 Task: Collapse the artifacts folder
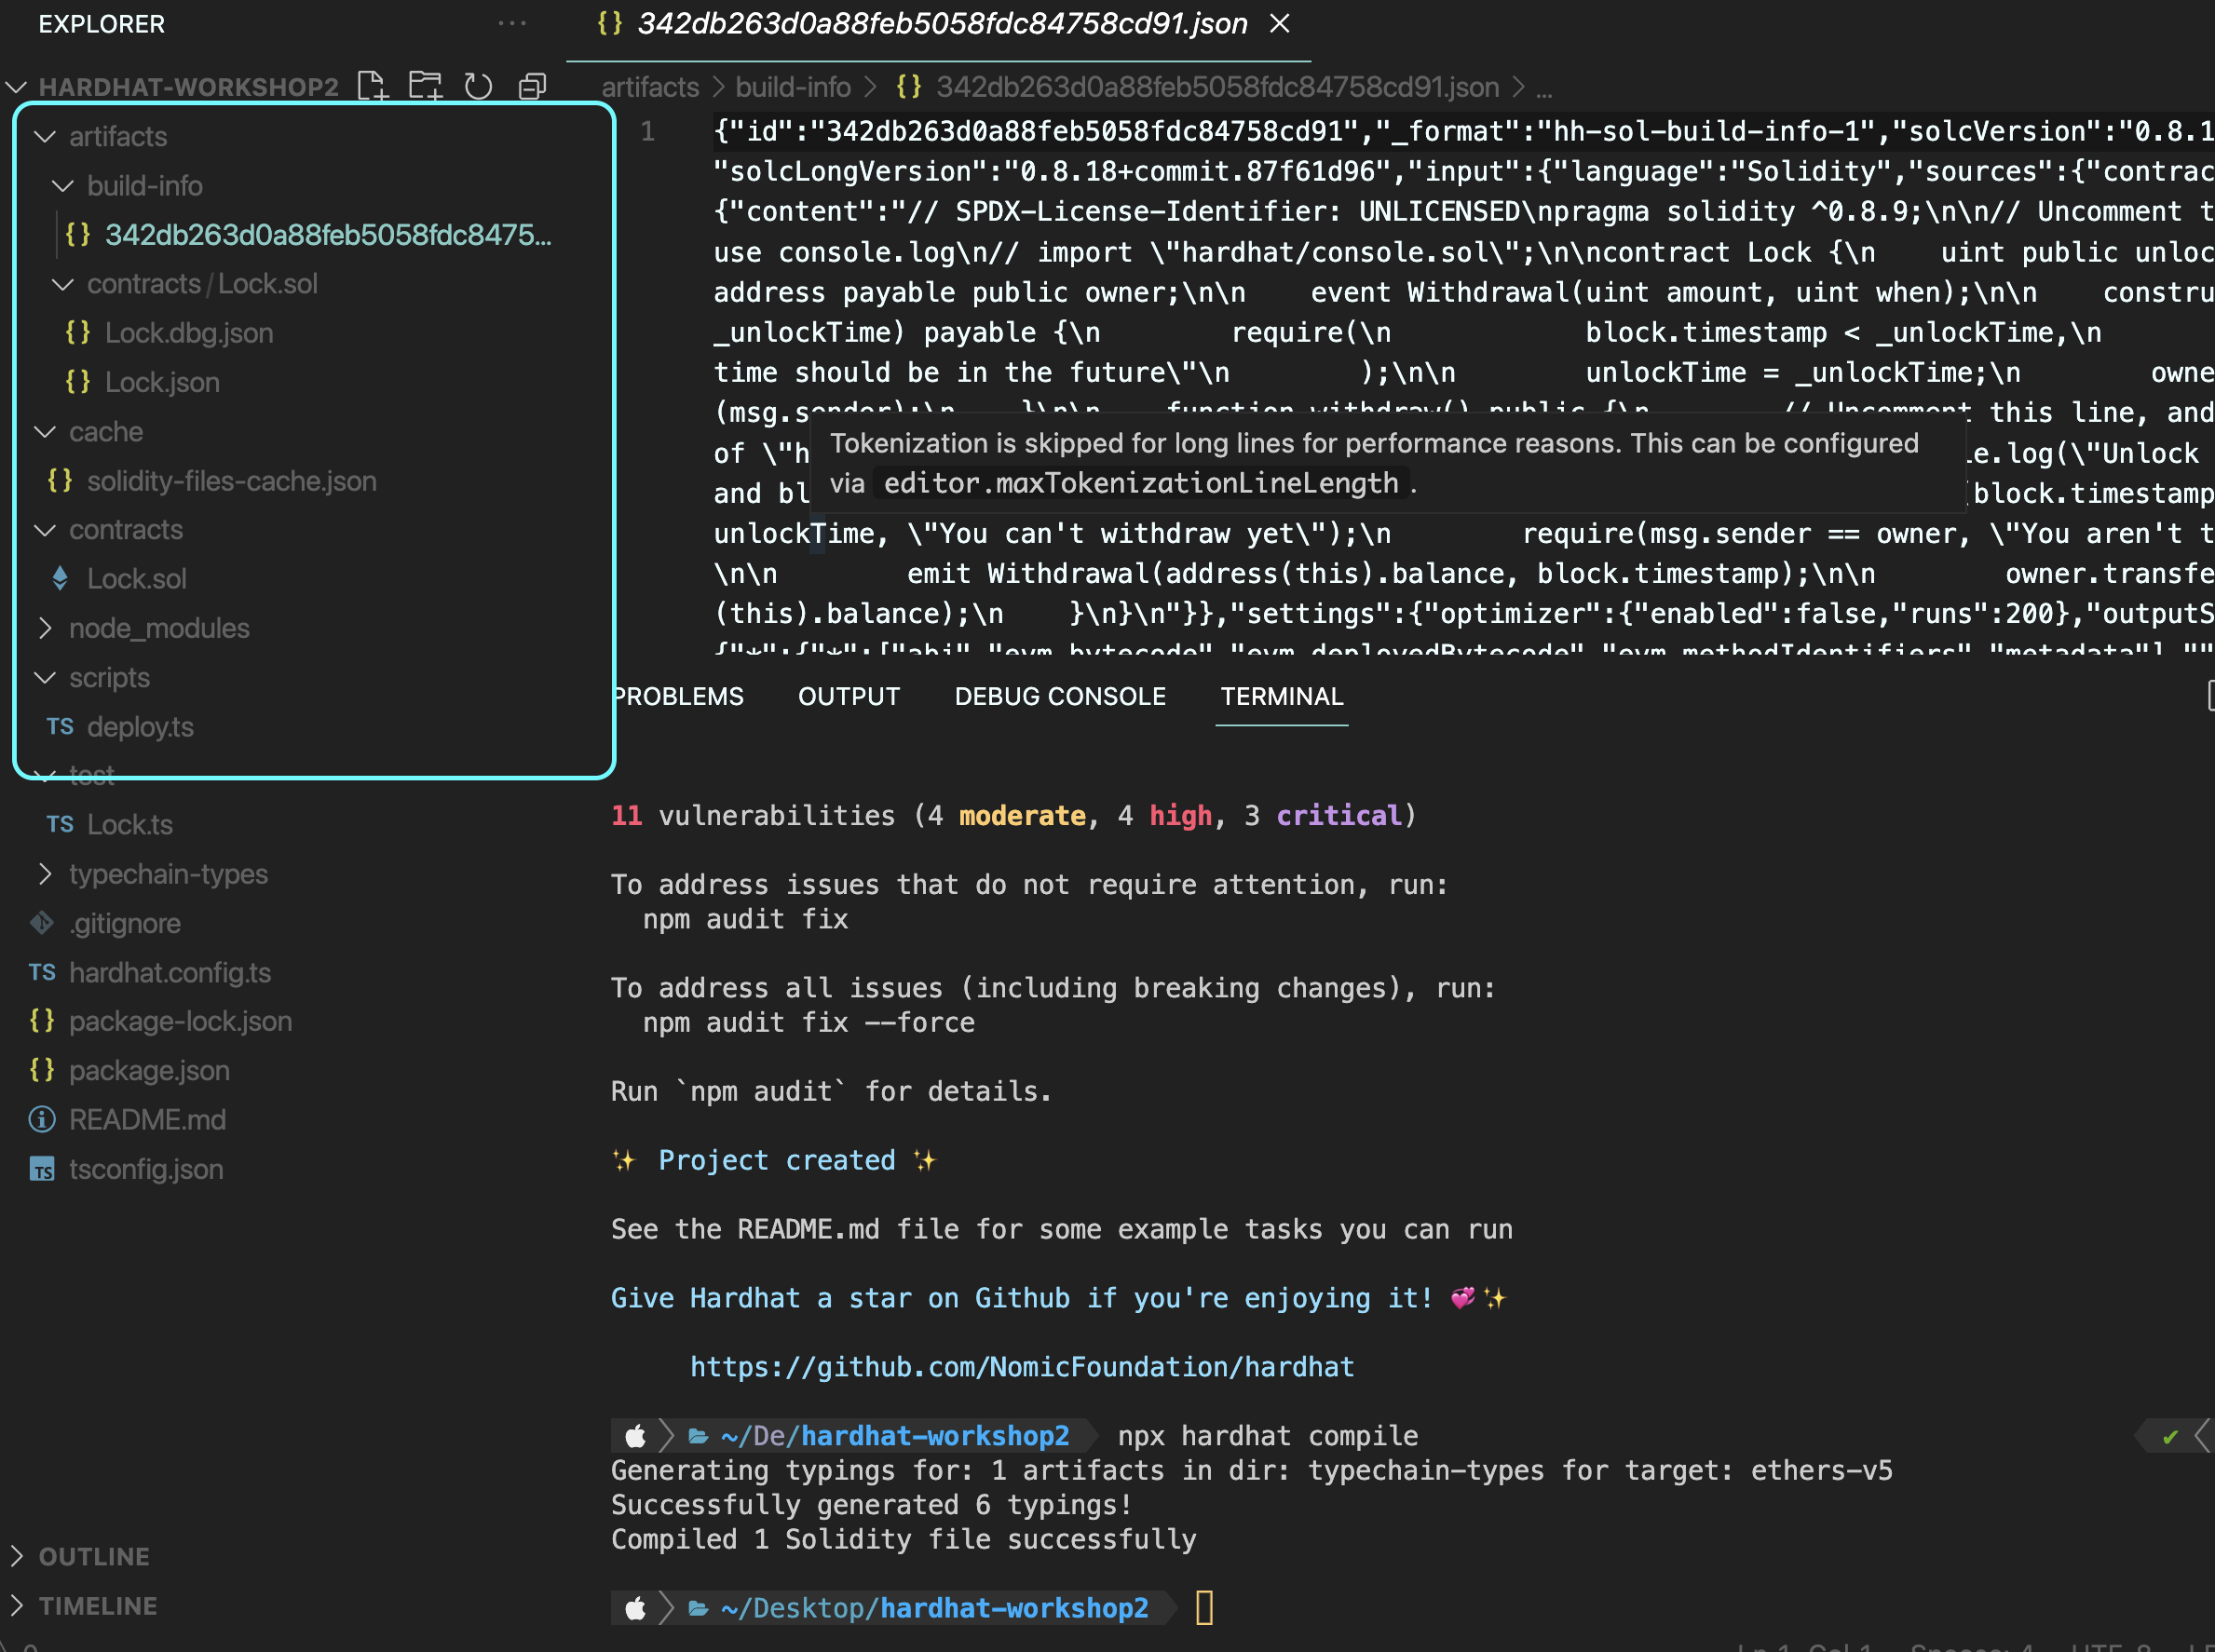117,136
